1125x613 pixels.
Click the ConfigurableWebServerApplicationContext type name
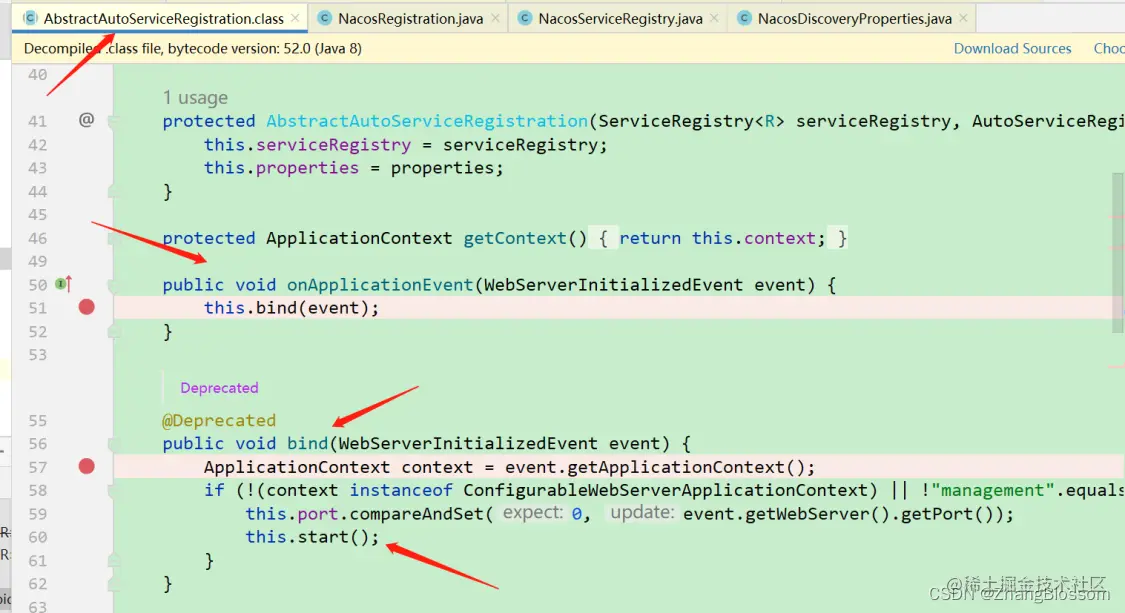point(666,490)
